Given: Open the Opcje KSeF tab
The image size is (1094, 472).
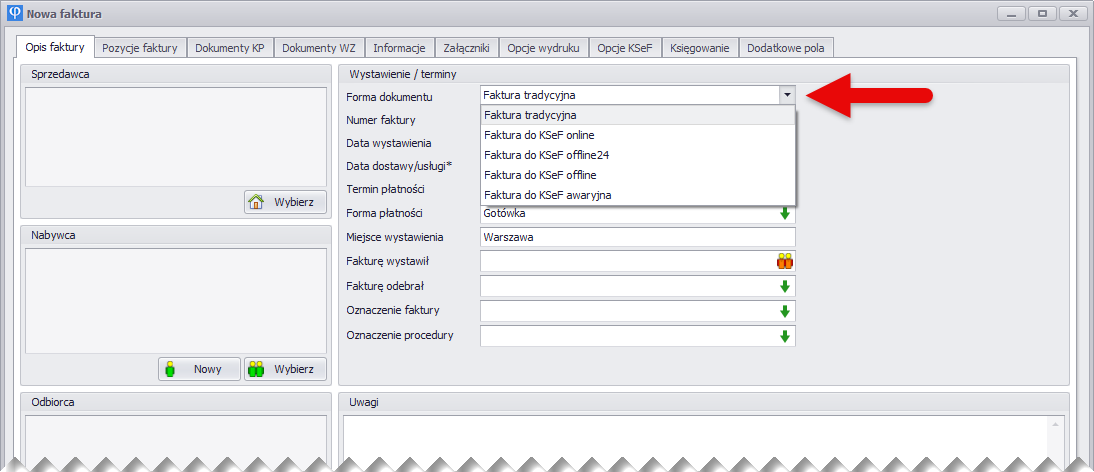Looking at the screenshot, I should point(625,48).
